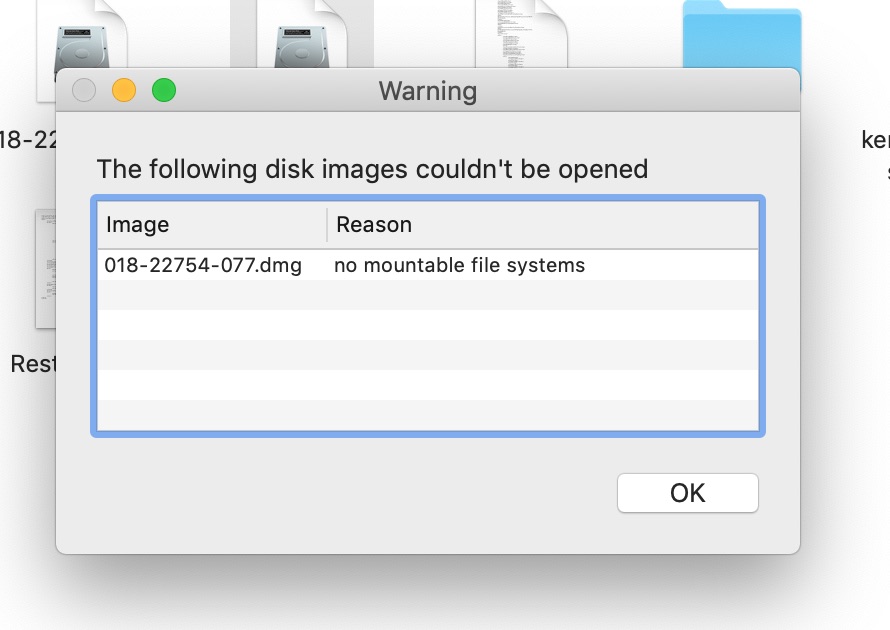Click the second empty row in table
This screenshot has width=890, height=630.
point(427,325)
